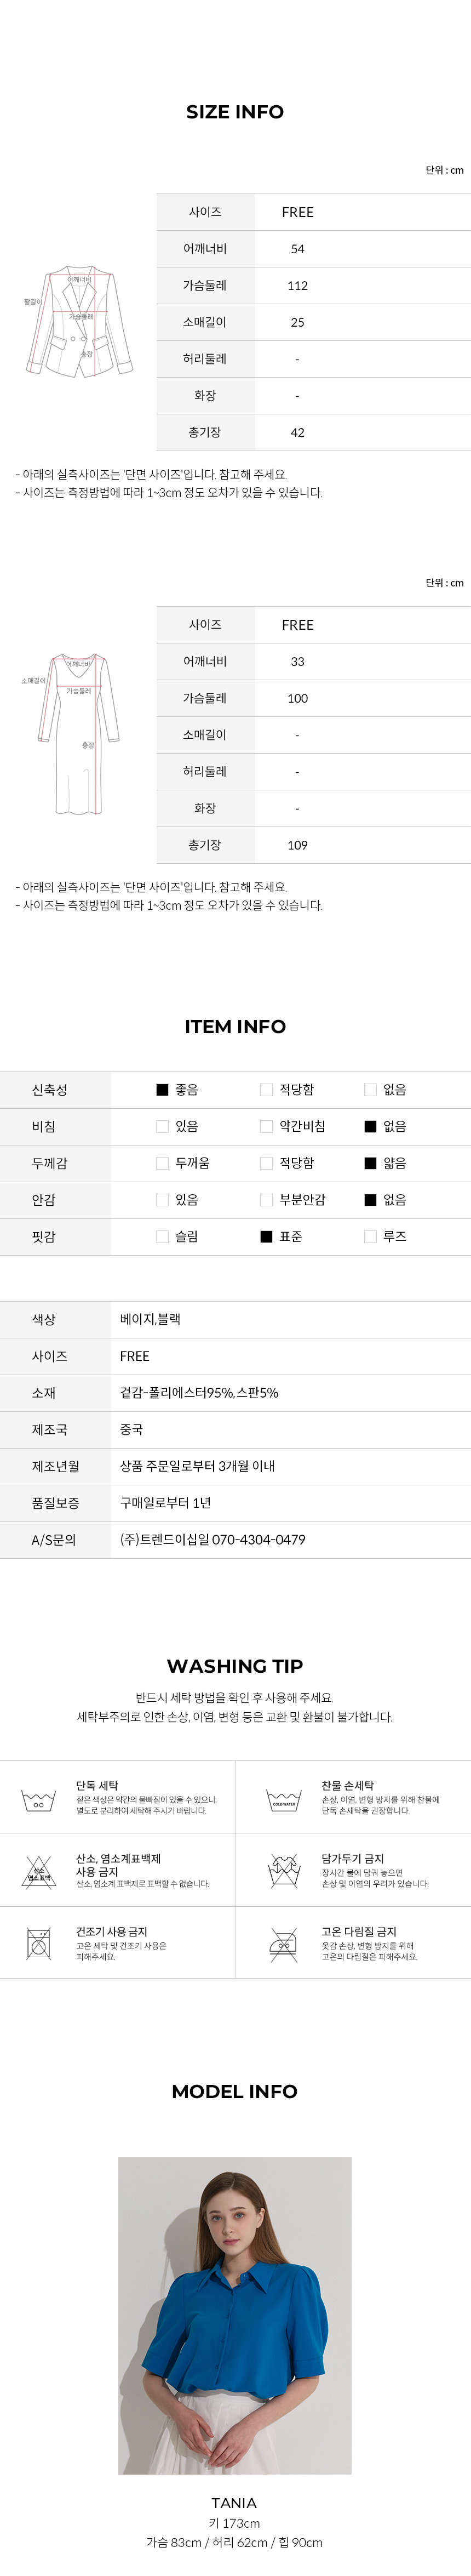Click the 색상 베이지,블랙 row value
The height and width of the screenshot is (2576, 471).
point(150,1319)
